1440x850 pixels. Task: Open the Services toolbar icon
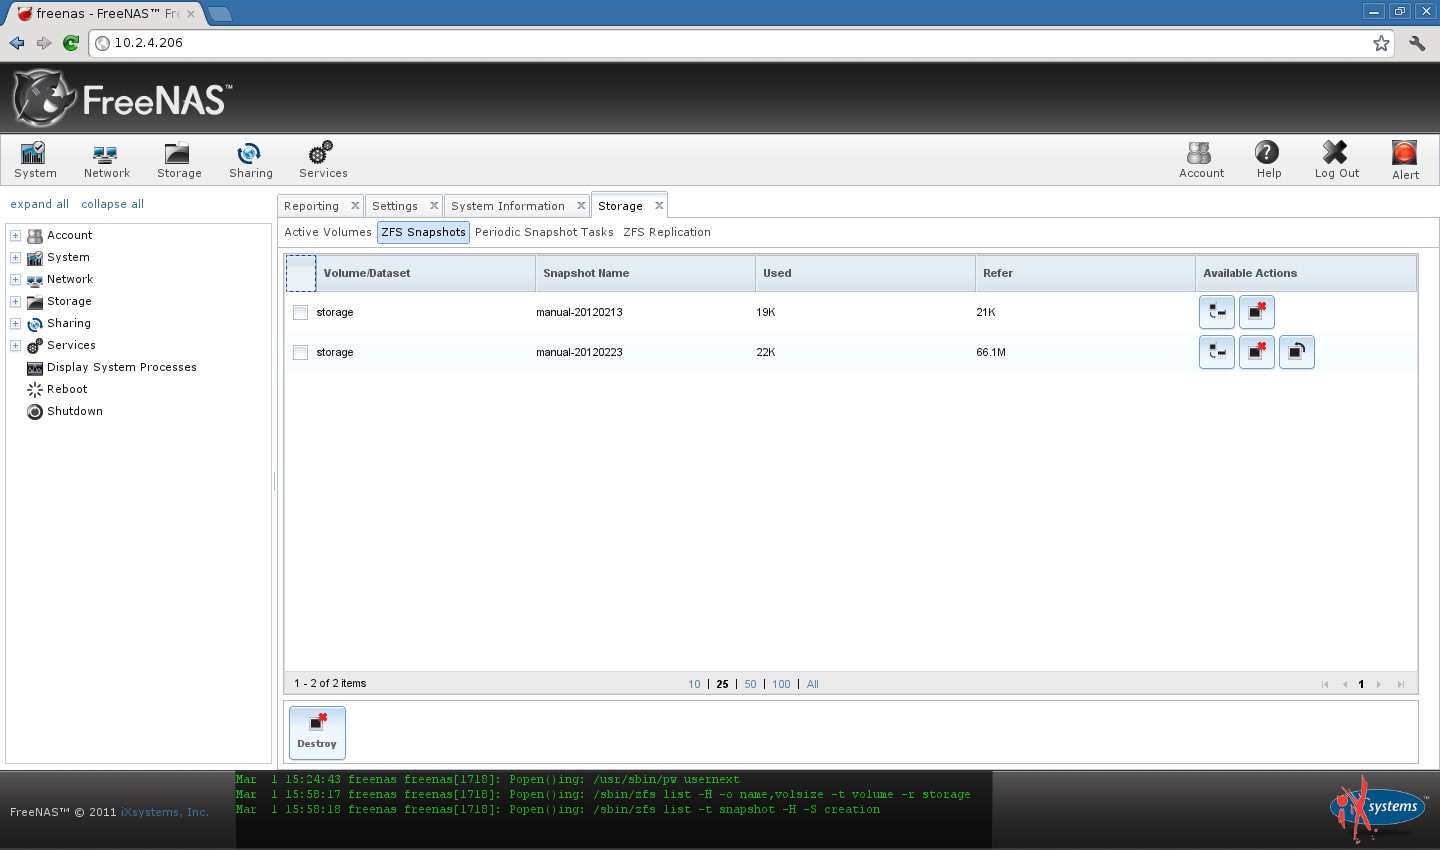click(322, 159)
